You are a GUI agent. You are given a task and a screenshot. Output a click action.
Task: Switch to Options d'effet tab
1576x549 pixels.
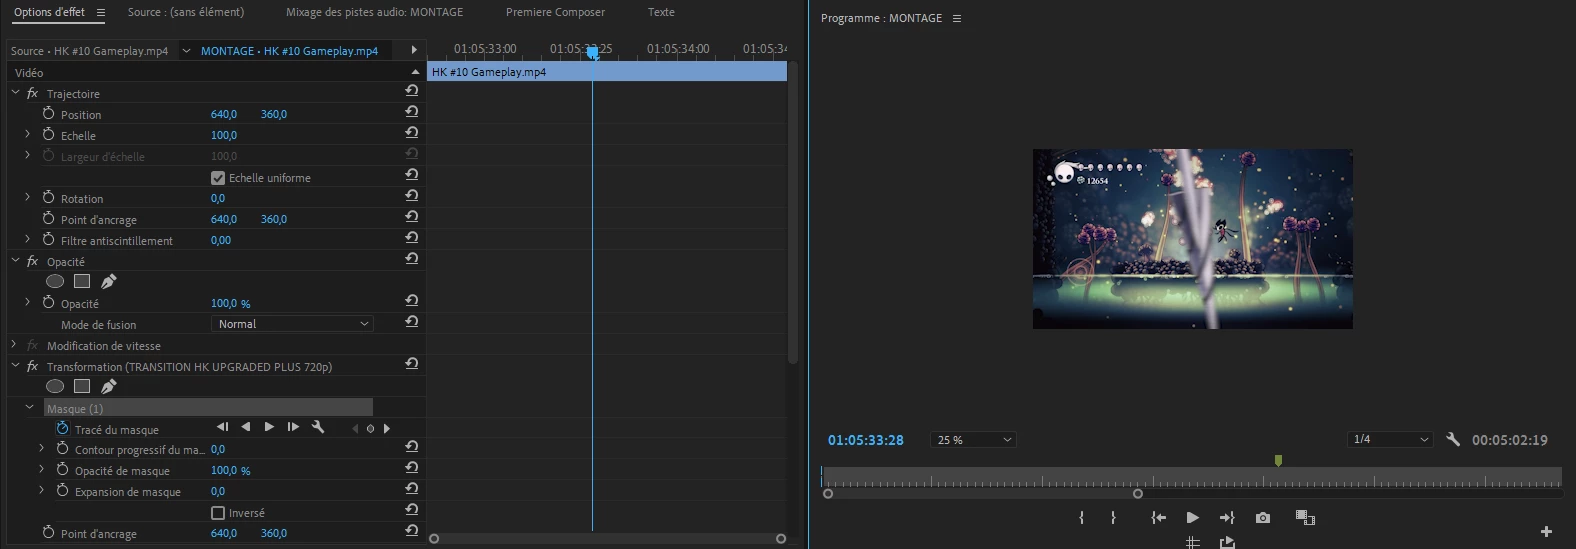tap(49, 12)
